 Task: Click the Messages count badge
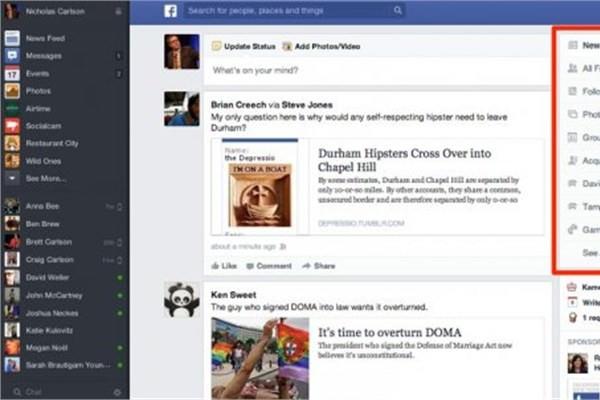point(119,56)
